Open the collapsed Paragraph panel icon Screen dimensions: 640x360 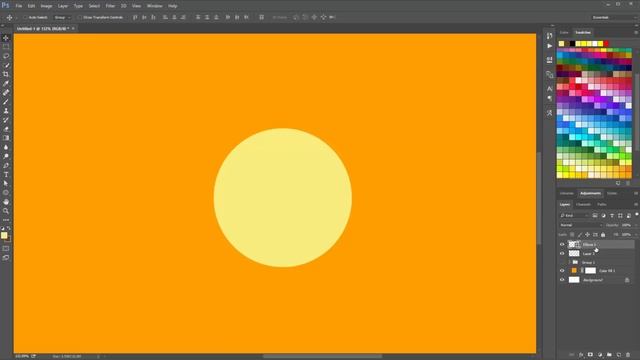[549, 98]
